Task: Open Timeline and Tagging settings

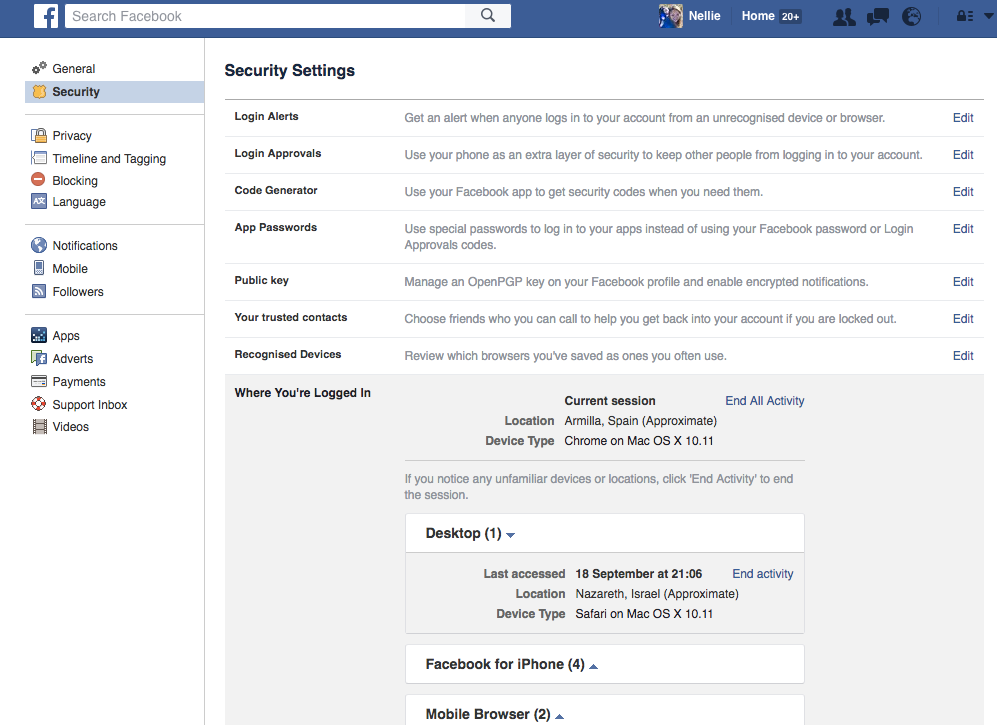Action: click(109, 158)
